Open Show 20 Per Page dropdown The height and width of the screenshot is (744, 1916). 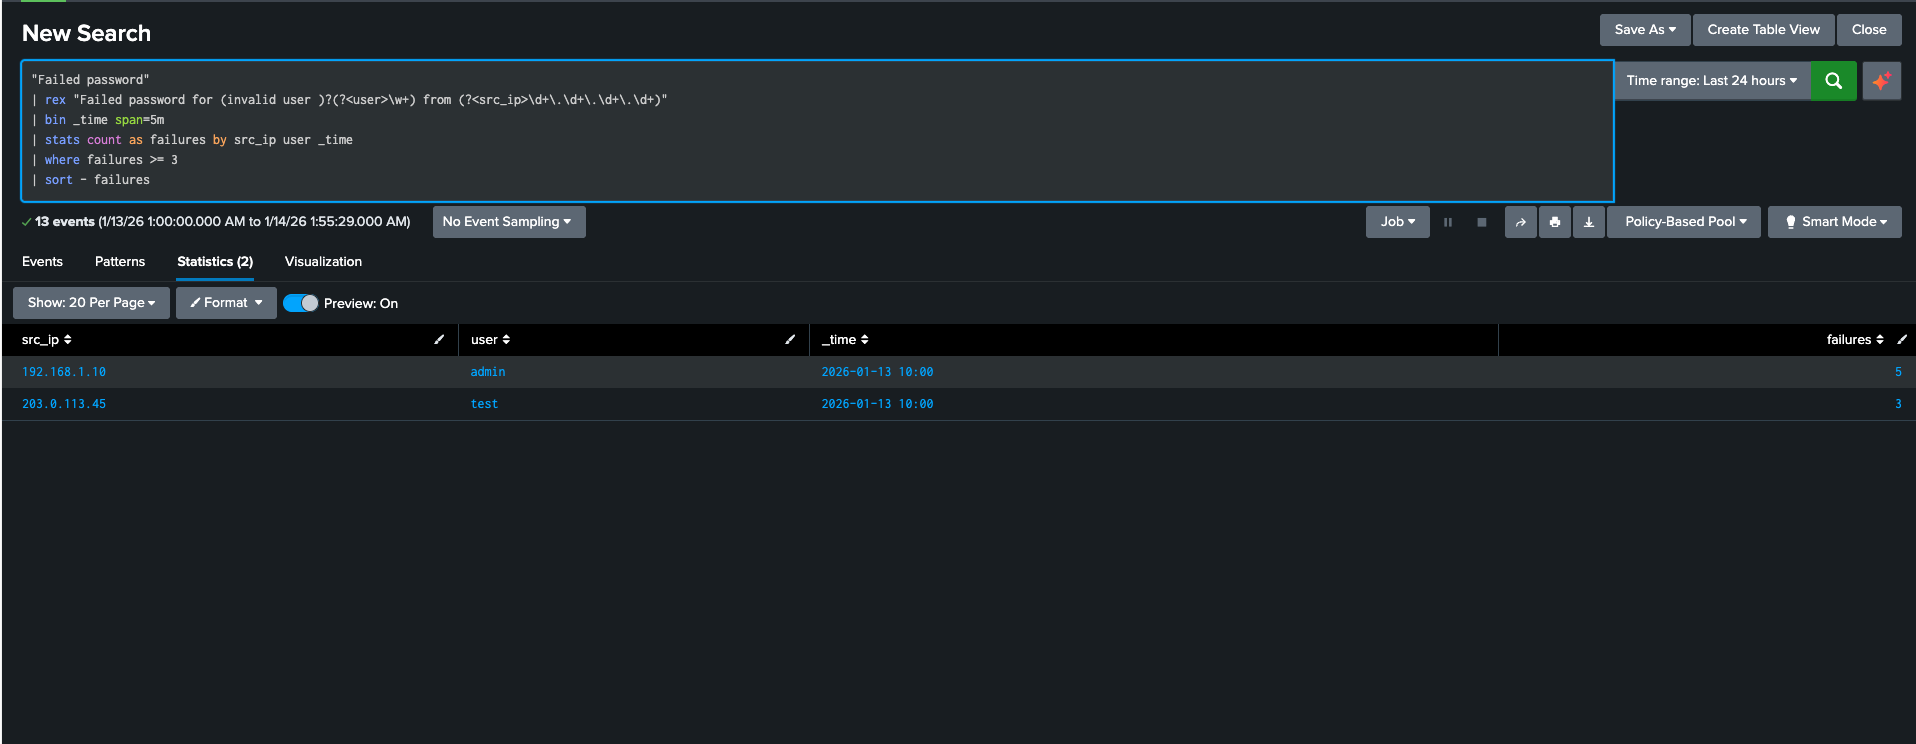pyautogui.click(x=91, y=303)
